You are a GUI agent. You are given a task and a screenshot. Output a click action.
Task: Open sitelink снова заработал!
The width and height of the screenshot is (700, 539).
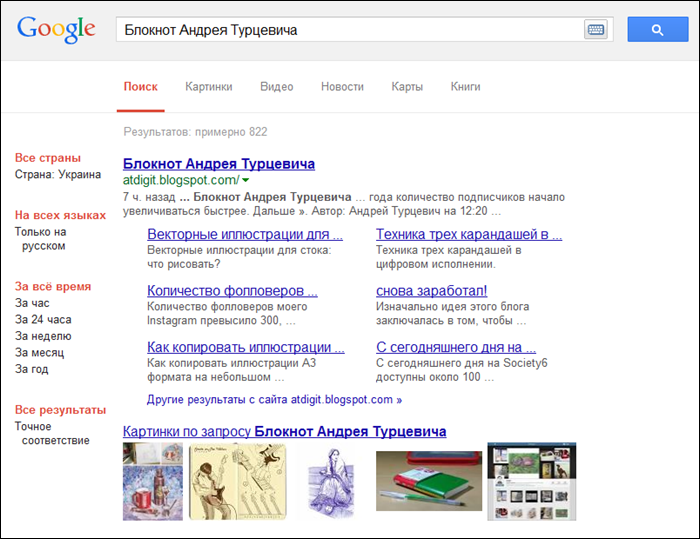(431, 291)
